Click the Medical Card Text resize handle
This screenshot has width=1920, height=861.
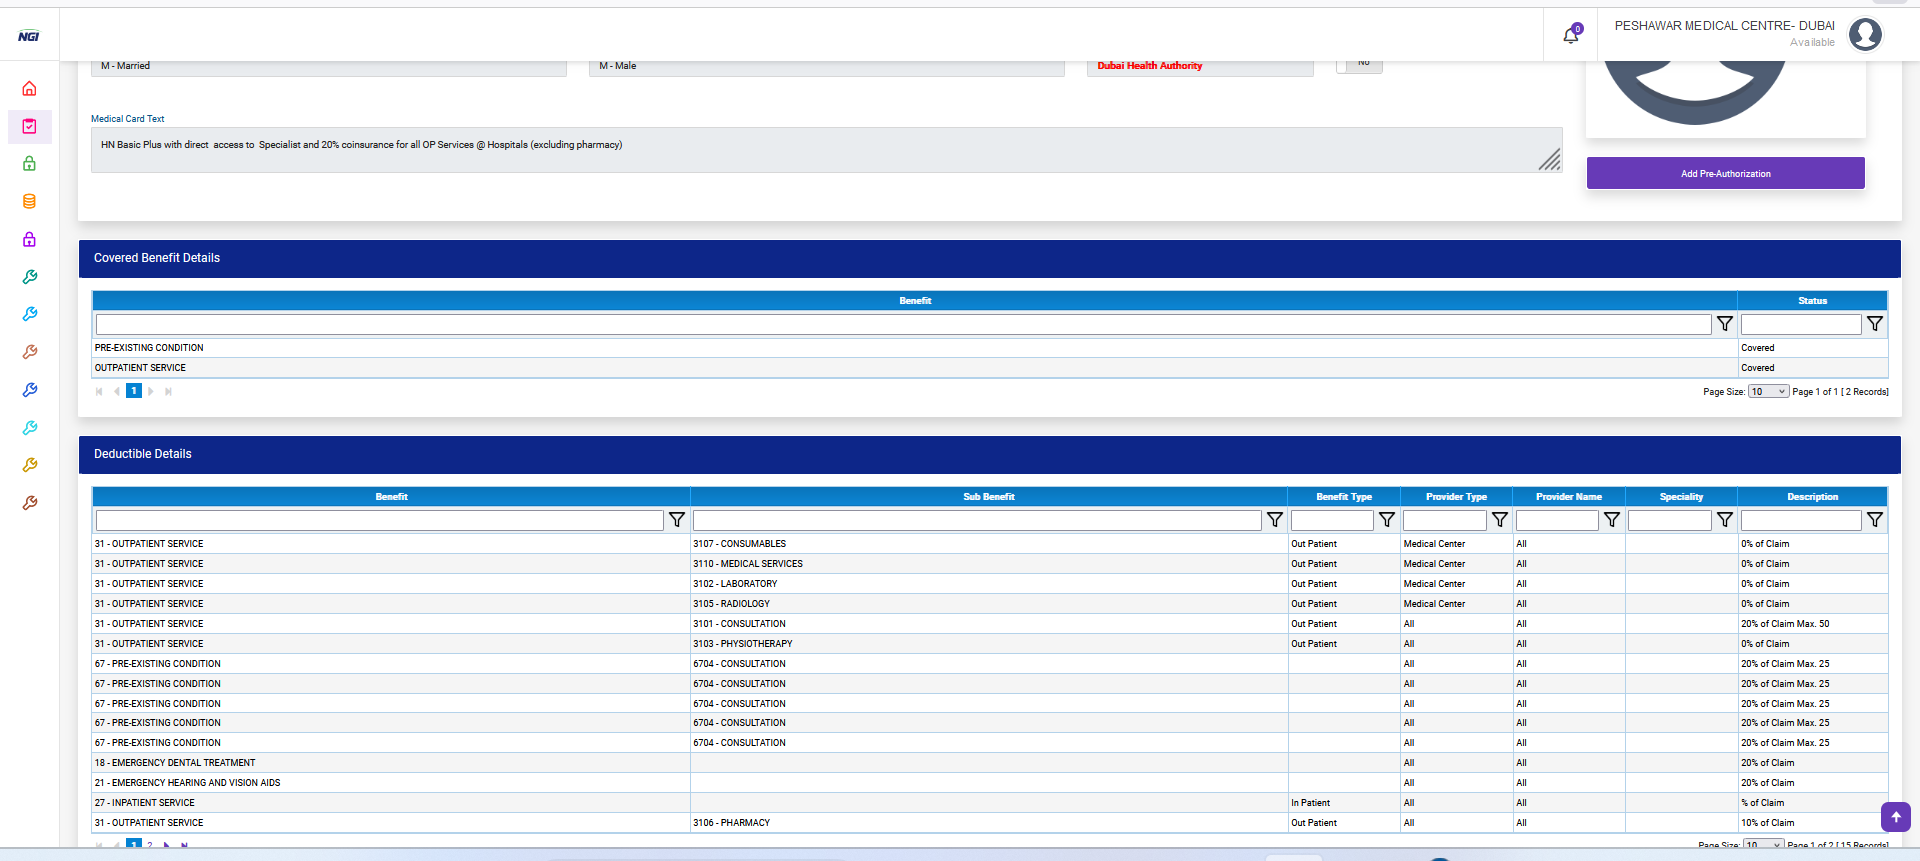pos(1549,160)
